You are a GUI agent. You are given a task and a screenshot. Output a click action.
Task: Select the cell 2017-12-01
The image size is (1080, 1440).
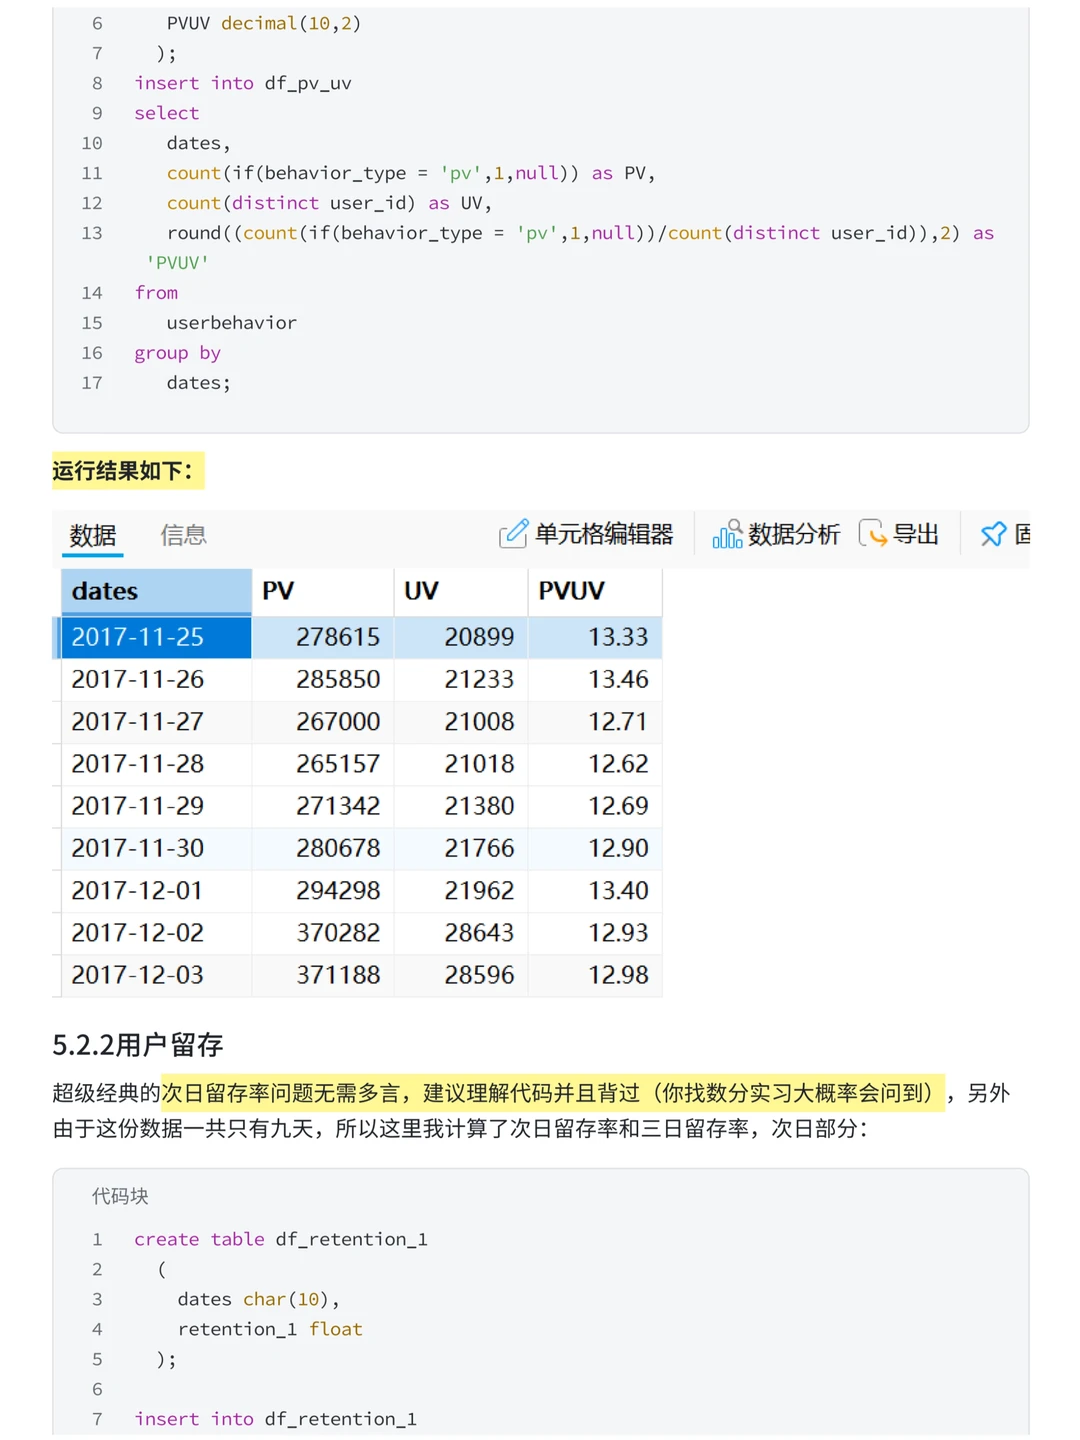pyautogui.click(x=156, y=890)
